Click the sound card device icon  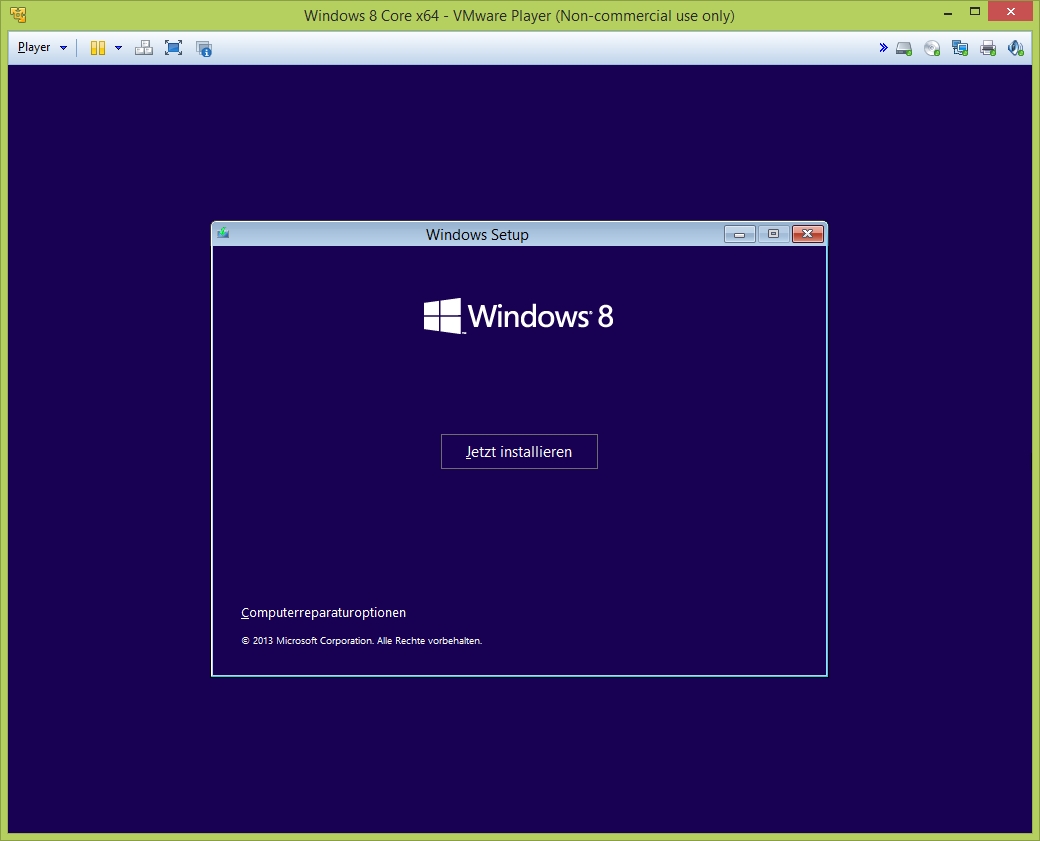click(x=1015, y=48)
